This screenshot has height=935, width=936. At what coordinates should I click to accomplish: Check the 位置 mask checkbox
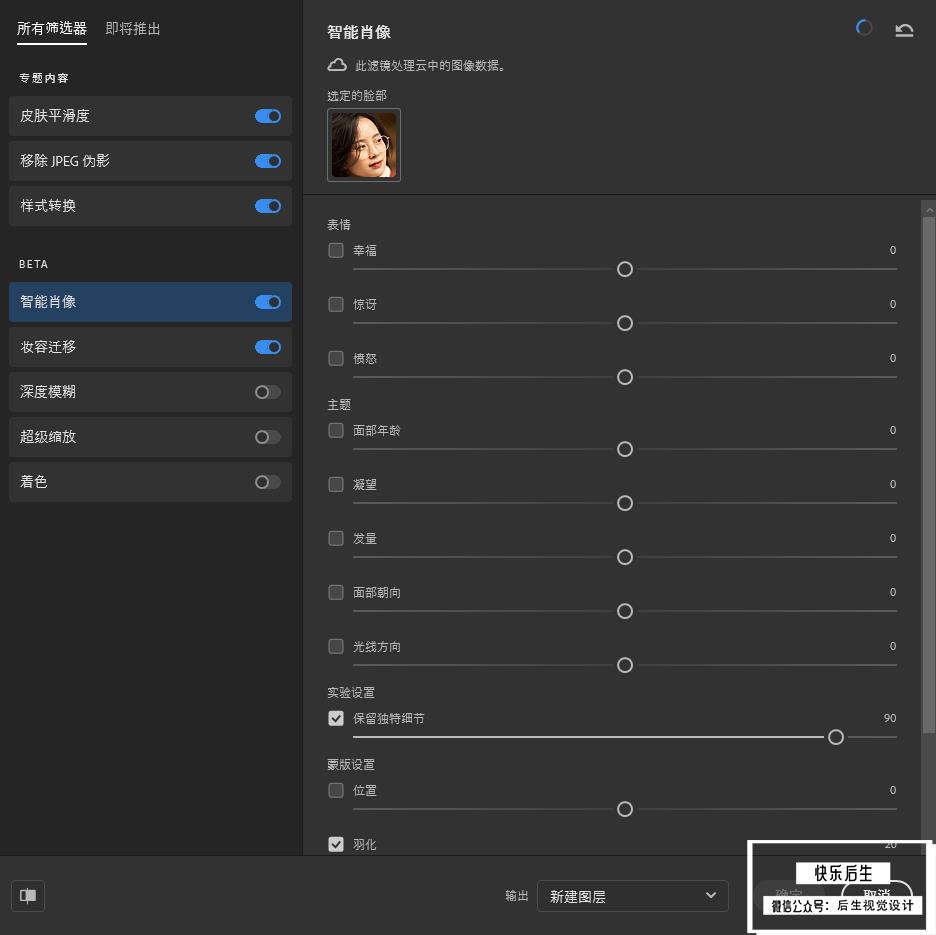(336, 791)
